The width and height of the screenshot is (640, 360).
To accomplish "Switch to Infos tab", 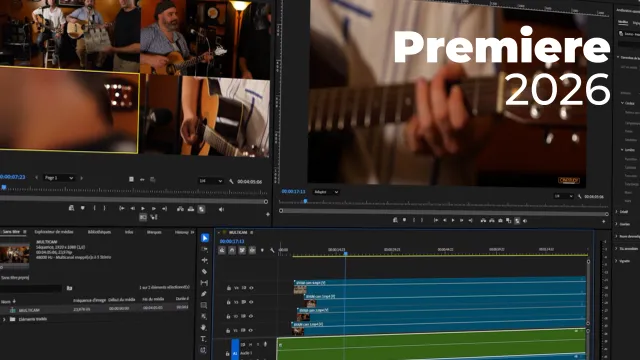I will 129,232.
